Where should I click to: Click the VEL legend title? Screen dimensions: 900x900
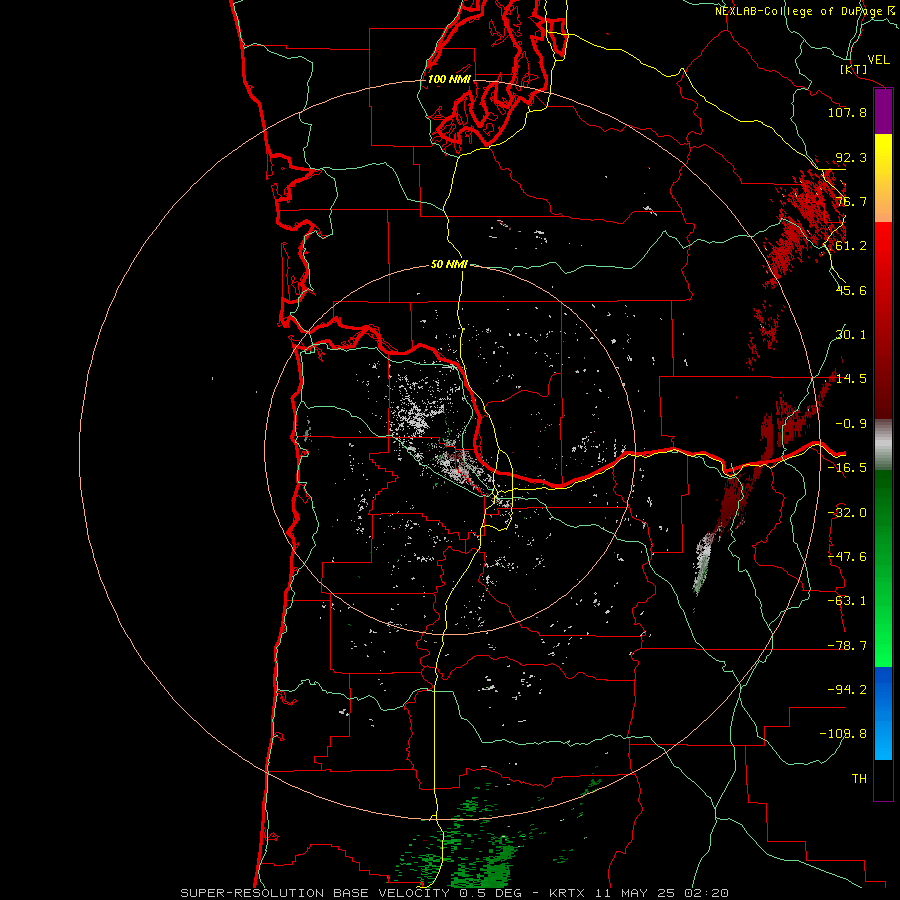pos(878,60)
